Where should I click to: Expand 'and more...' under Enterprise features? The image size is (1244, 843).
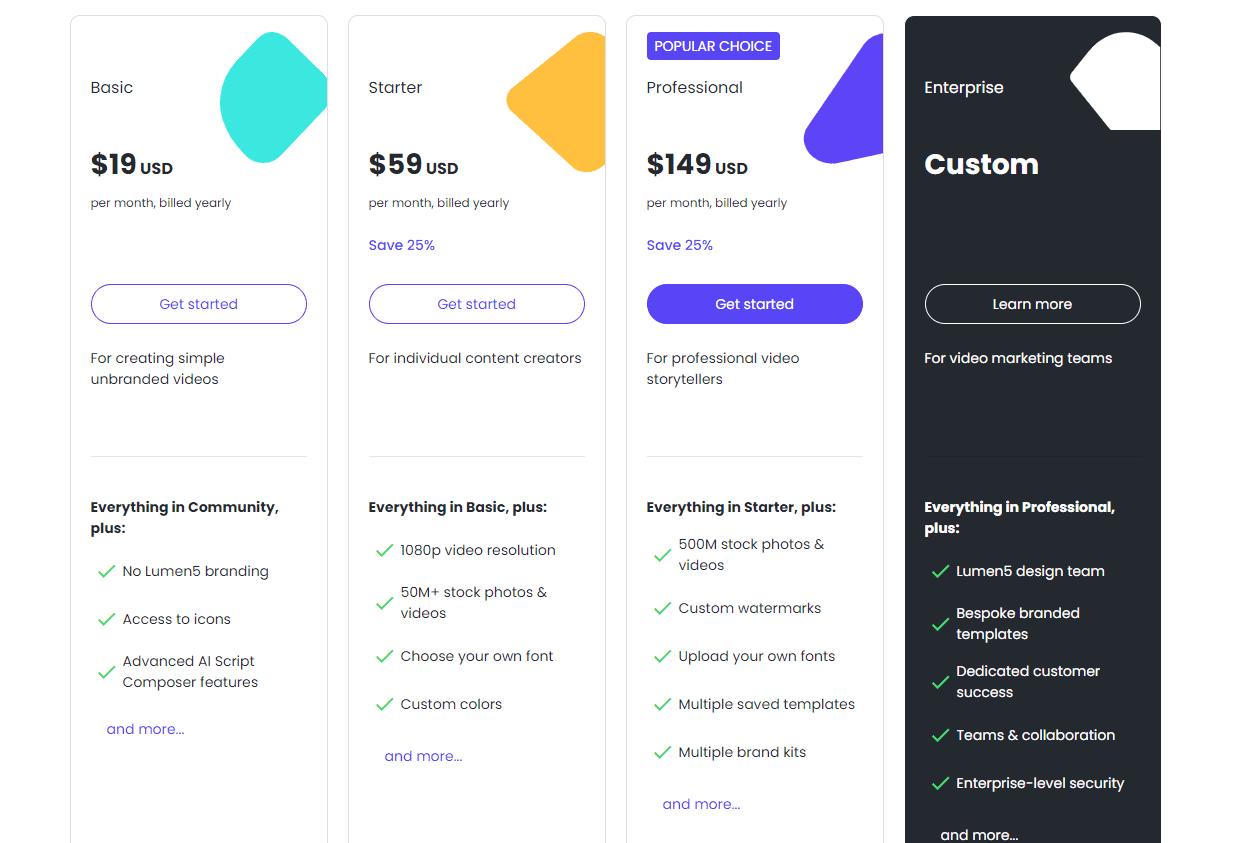979,834
